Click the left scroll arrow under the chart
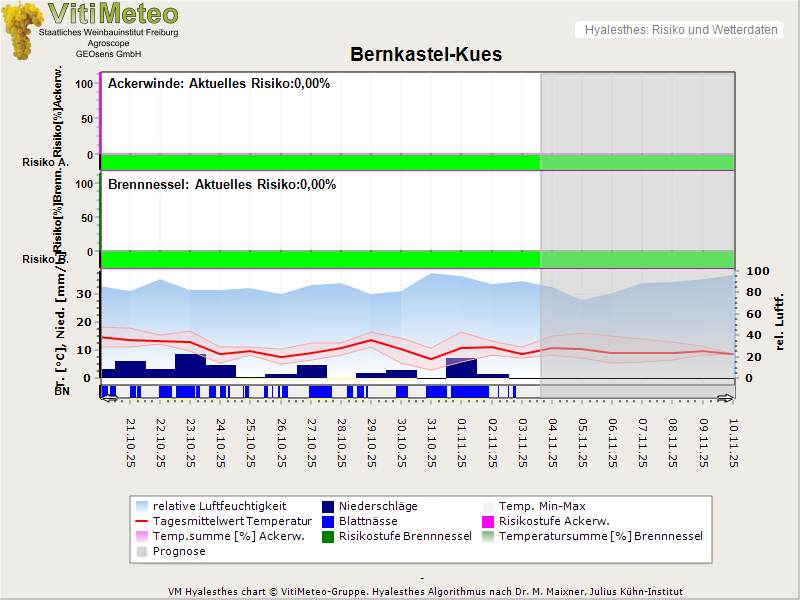The height and width of the screenshot is (600, 800). click(x=109, y=399)
